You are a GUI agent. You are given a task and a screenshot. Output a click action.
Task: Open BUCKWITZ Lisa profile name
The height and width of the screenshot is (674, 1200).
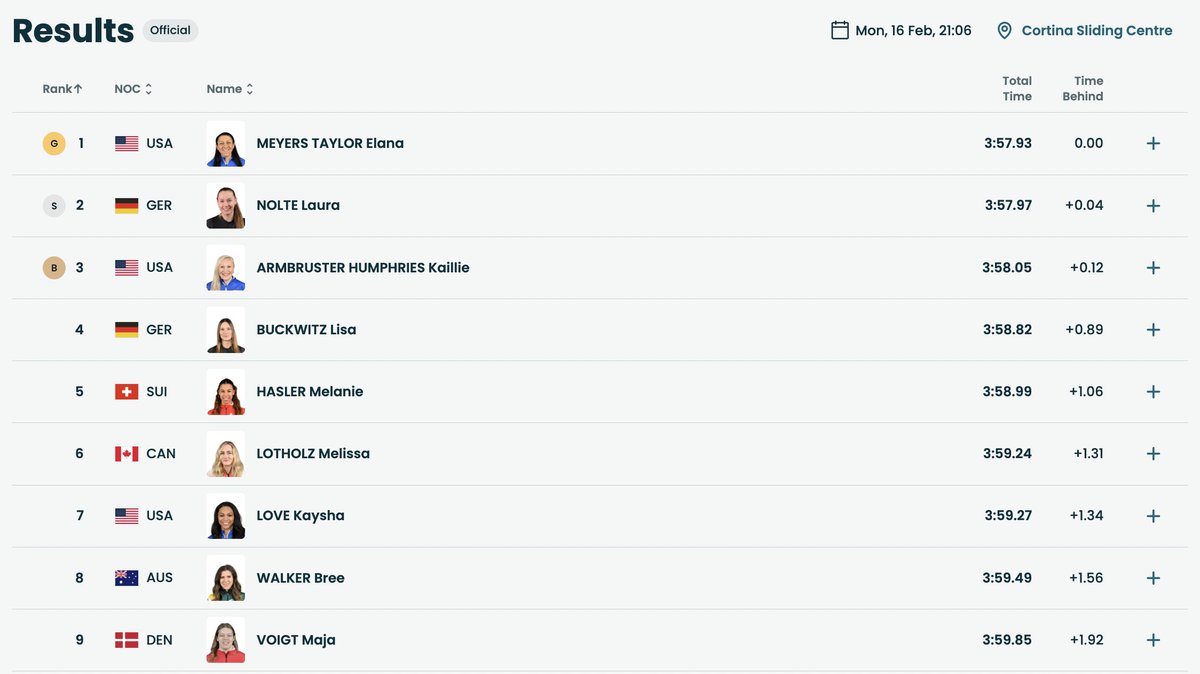click(306, 329)
